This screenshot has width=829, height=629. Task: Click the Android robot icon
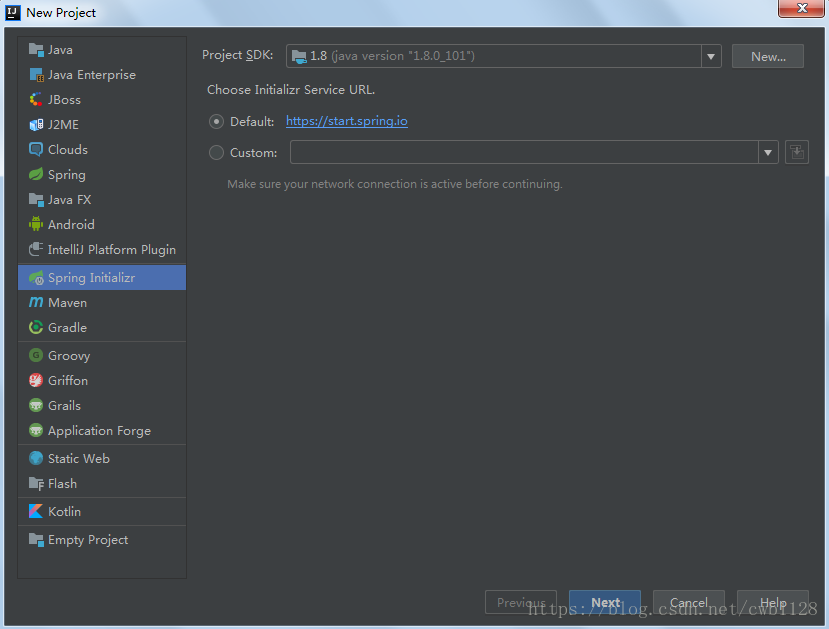tap(36, 224)
